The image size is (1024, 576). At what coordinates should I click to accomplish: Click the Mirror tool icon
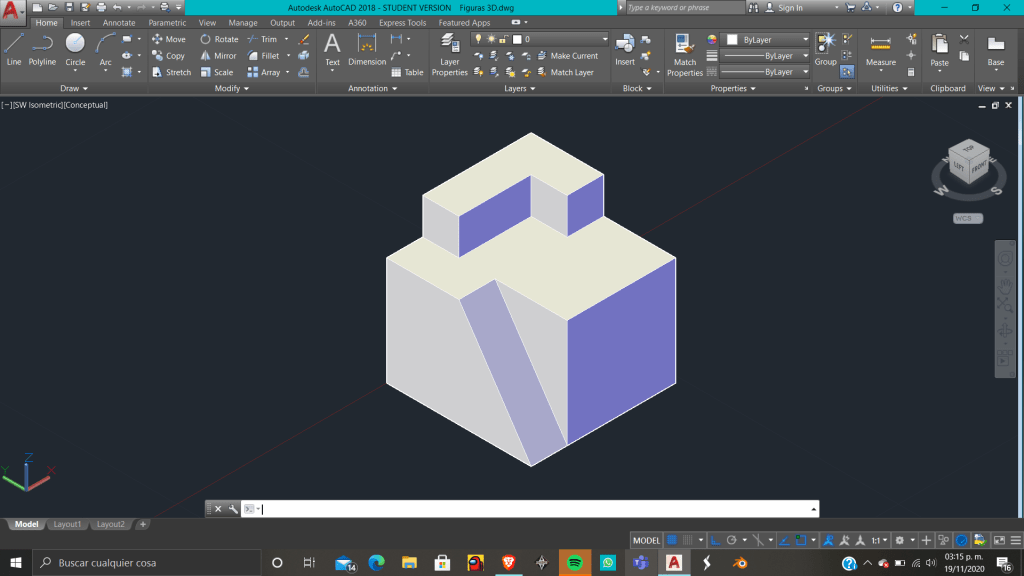coord(218,56)
